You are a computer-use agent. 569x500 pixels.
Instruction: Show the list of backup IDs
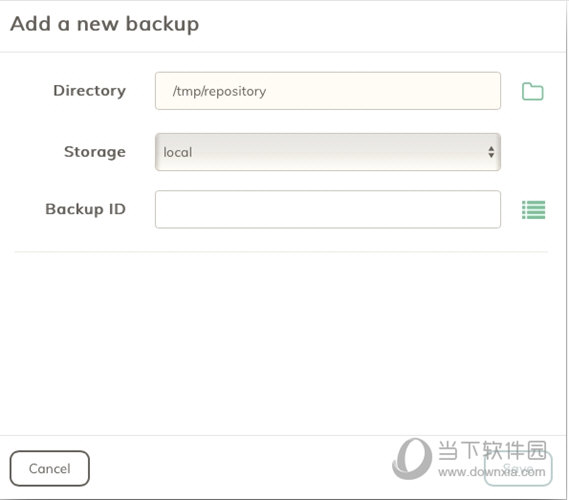click(x=533, y=210)
